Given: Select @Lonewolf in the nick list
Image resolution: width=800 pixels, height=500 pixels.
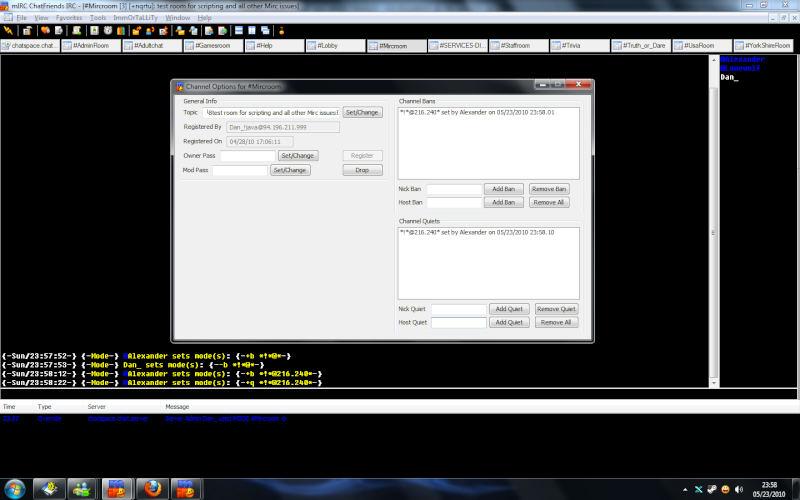Looking at the screenshot, I should click(x=740, y=68).
